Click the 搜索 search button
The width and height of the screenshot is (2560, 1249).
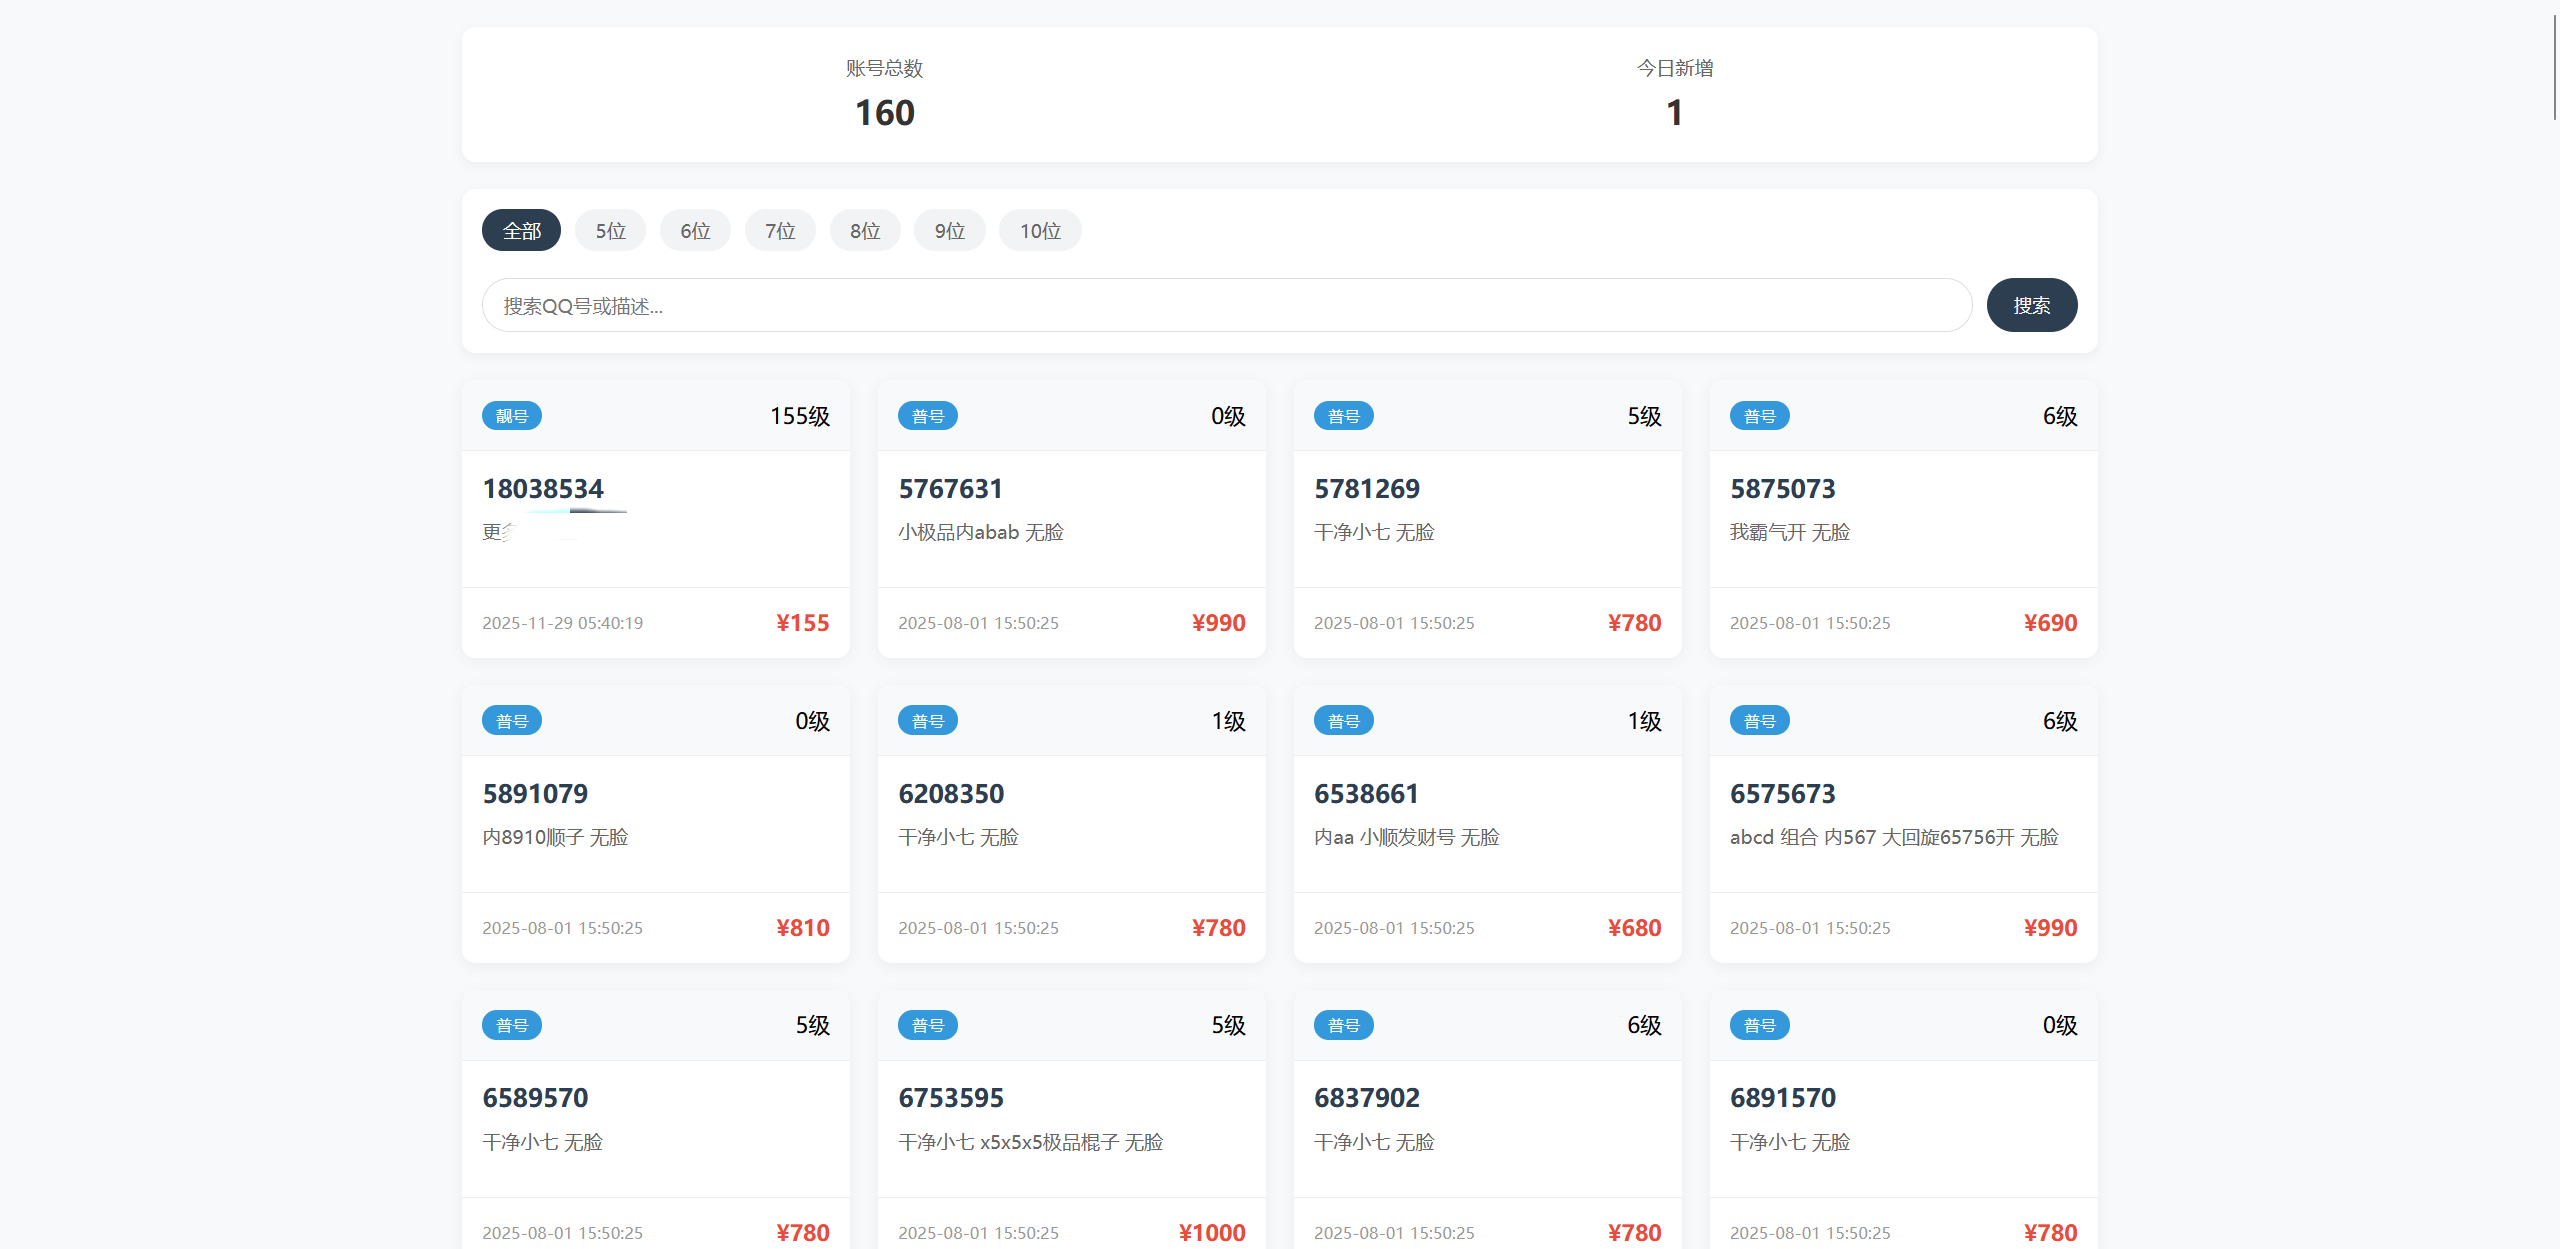coord(2031,305)
